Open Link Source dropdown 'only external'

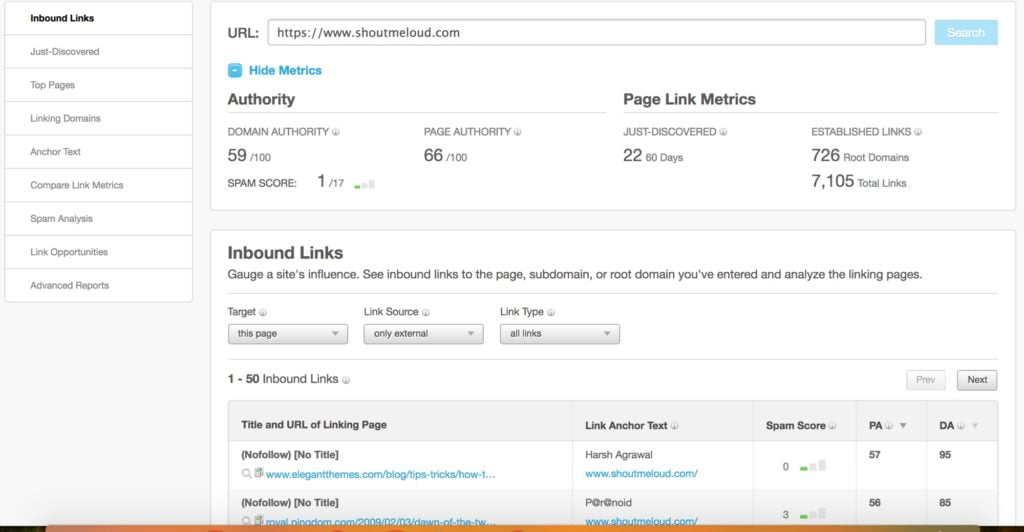[424, 334]
